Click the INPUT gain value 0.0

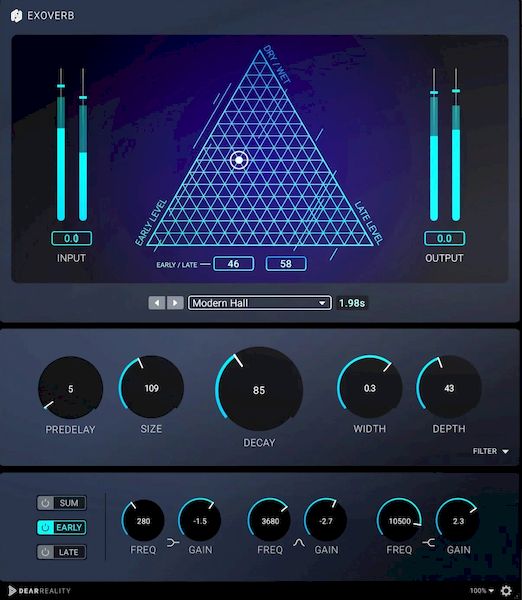pyautogui.click(x=71, y=238)
